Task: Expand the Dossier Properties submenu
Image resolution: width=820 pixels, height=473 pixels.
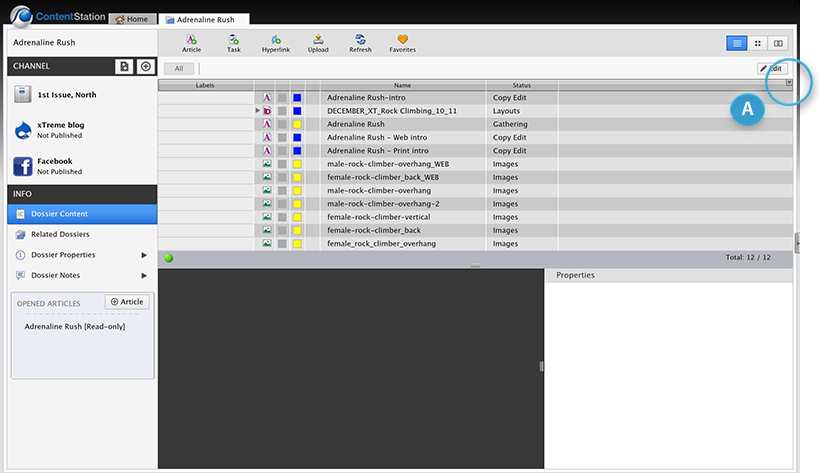Action: tap(144, 255)
